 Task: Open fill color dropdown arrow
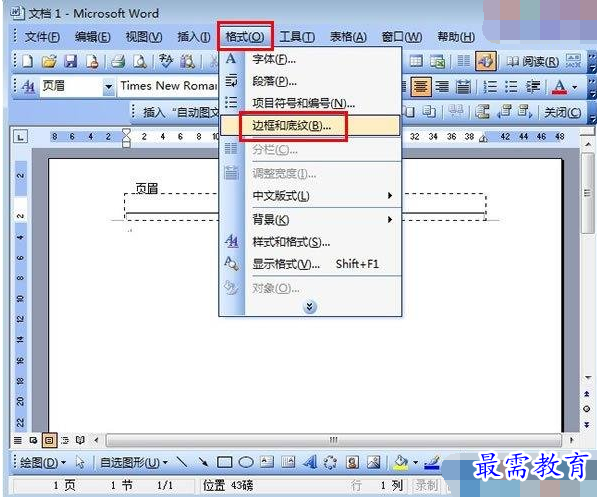click(x=415, y=463)
